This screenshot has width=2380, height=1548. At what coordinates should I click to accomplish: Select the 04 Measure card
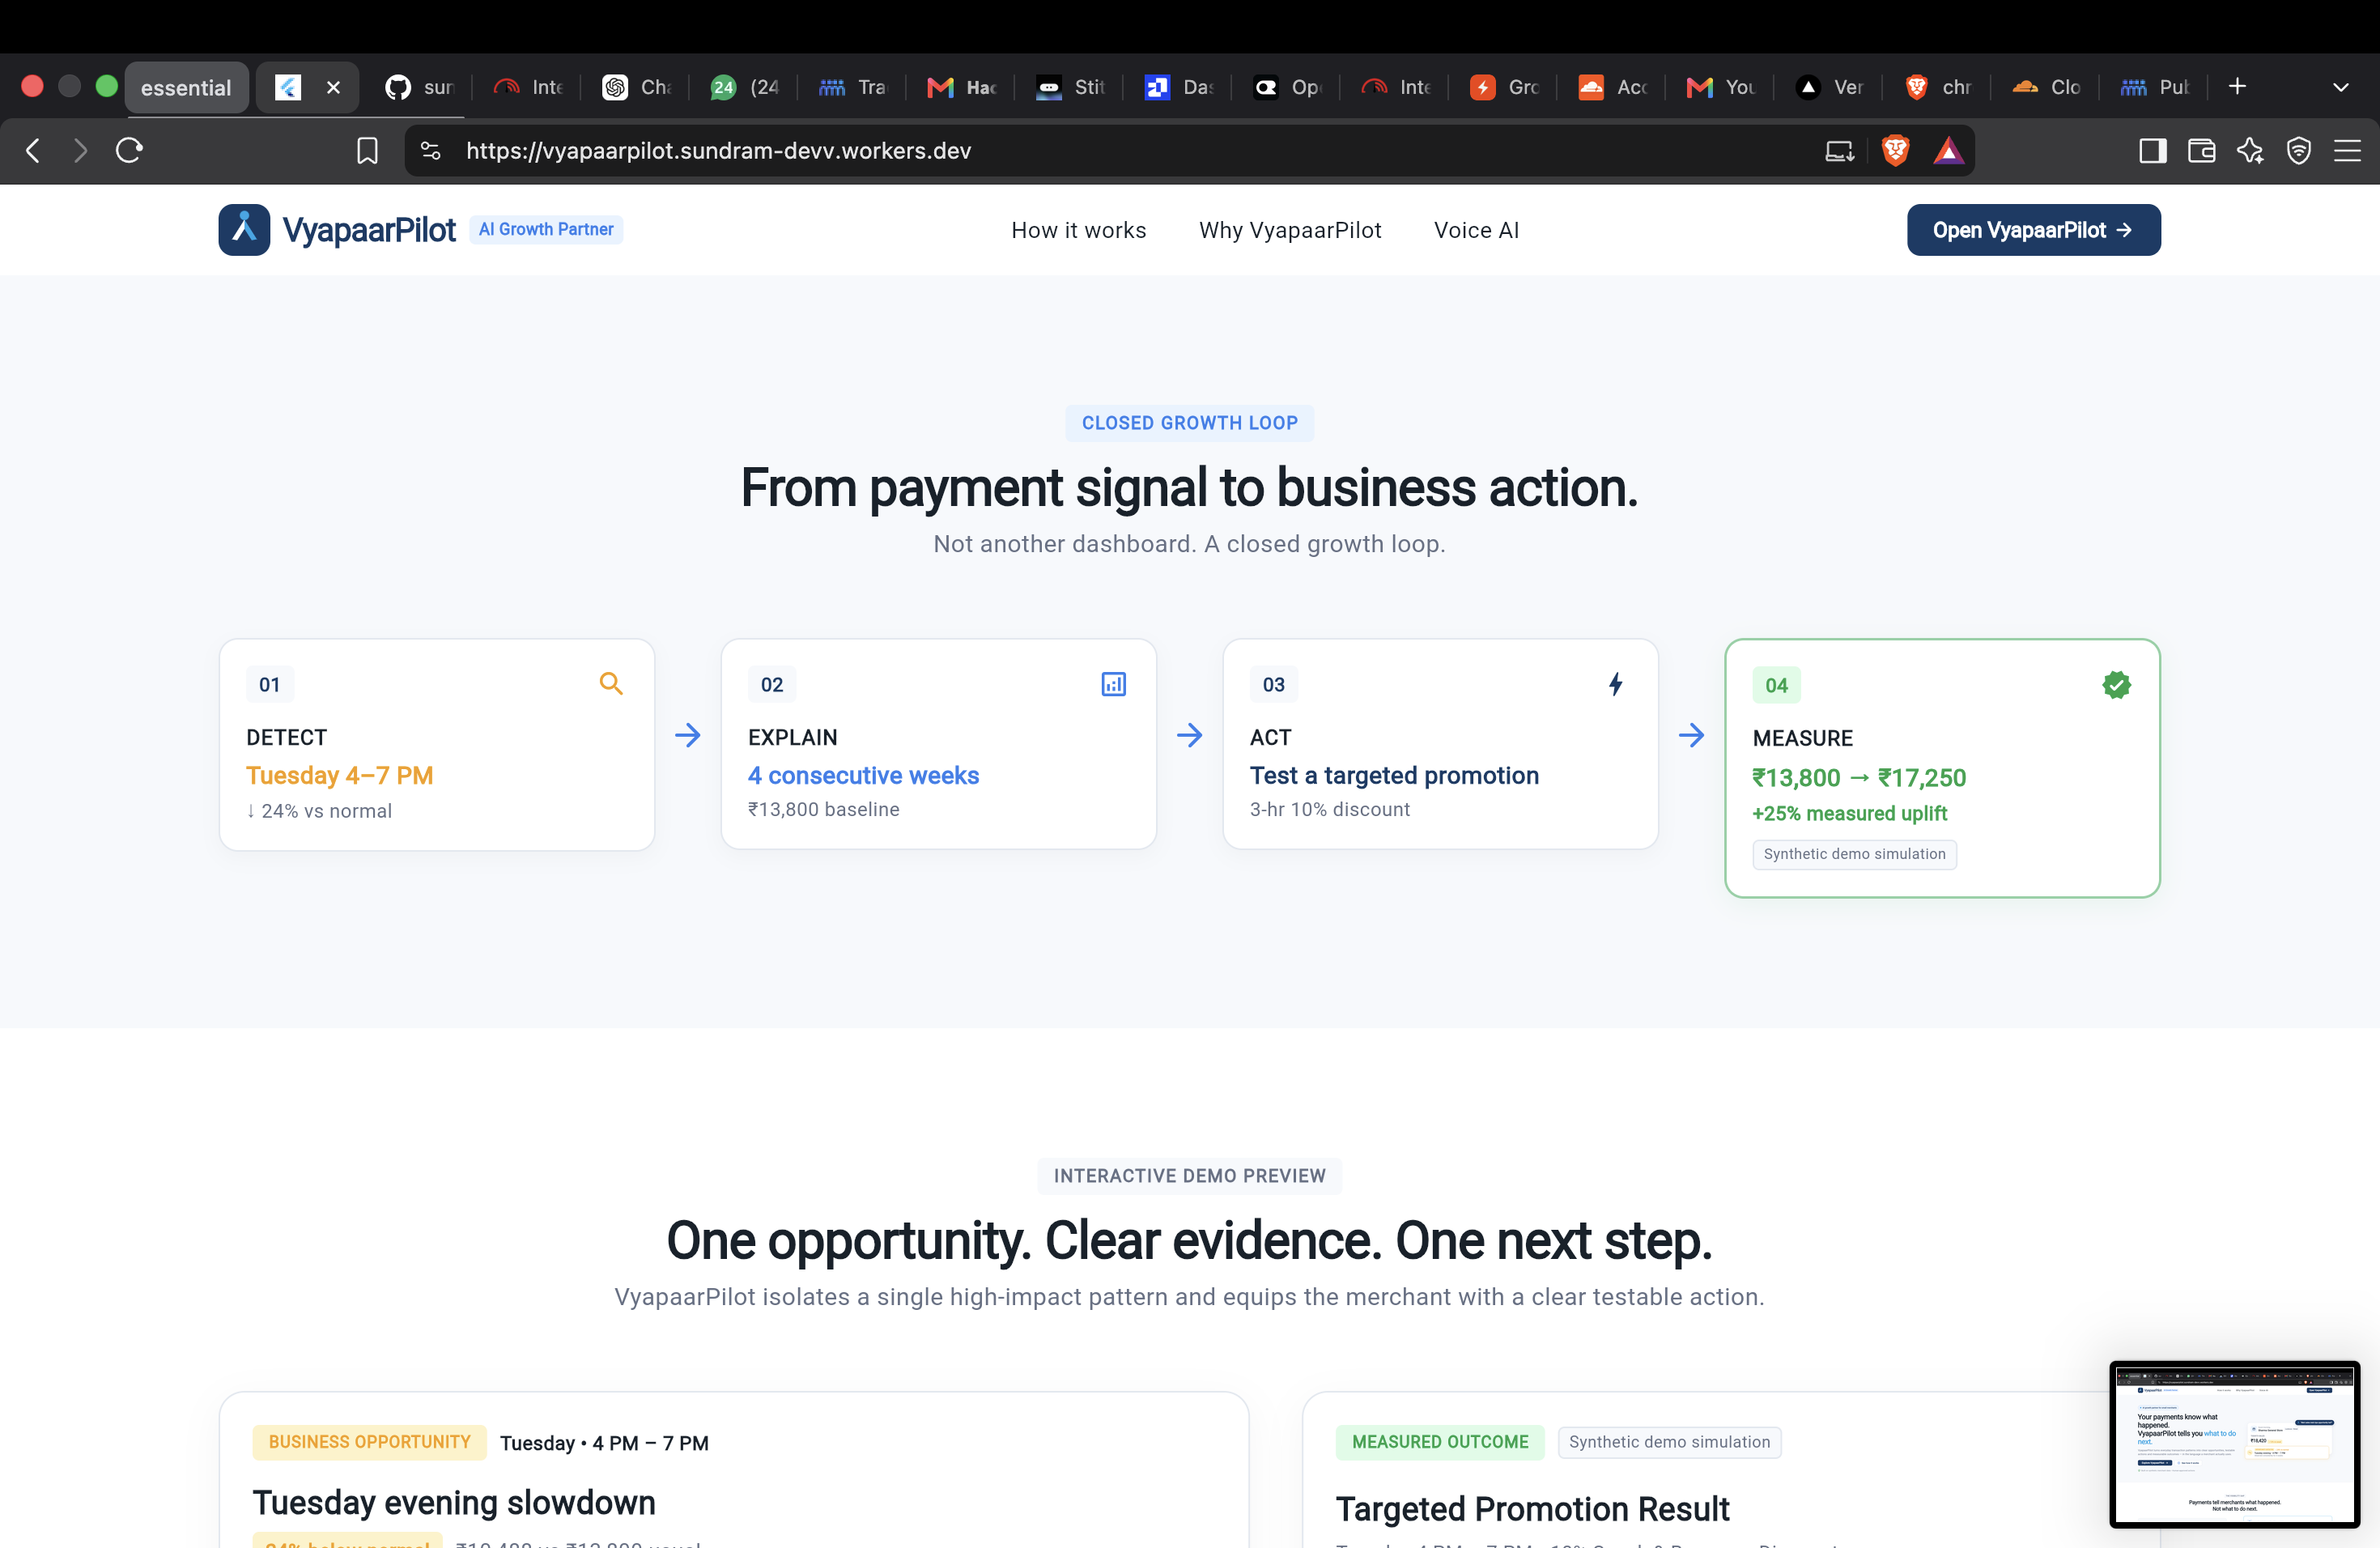point(1942,768)
